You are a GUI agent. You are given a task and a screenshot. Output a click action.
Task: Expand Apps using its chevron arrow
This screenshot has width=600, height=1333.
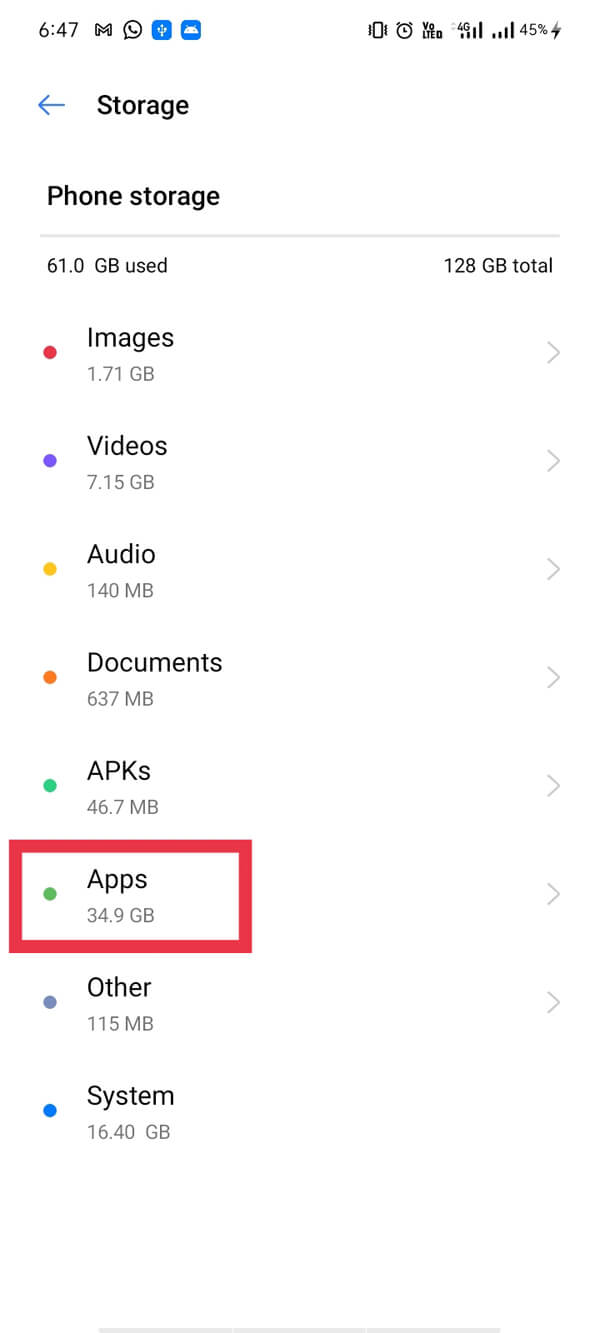point(553,895)
